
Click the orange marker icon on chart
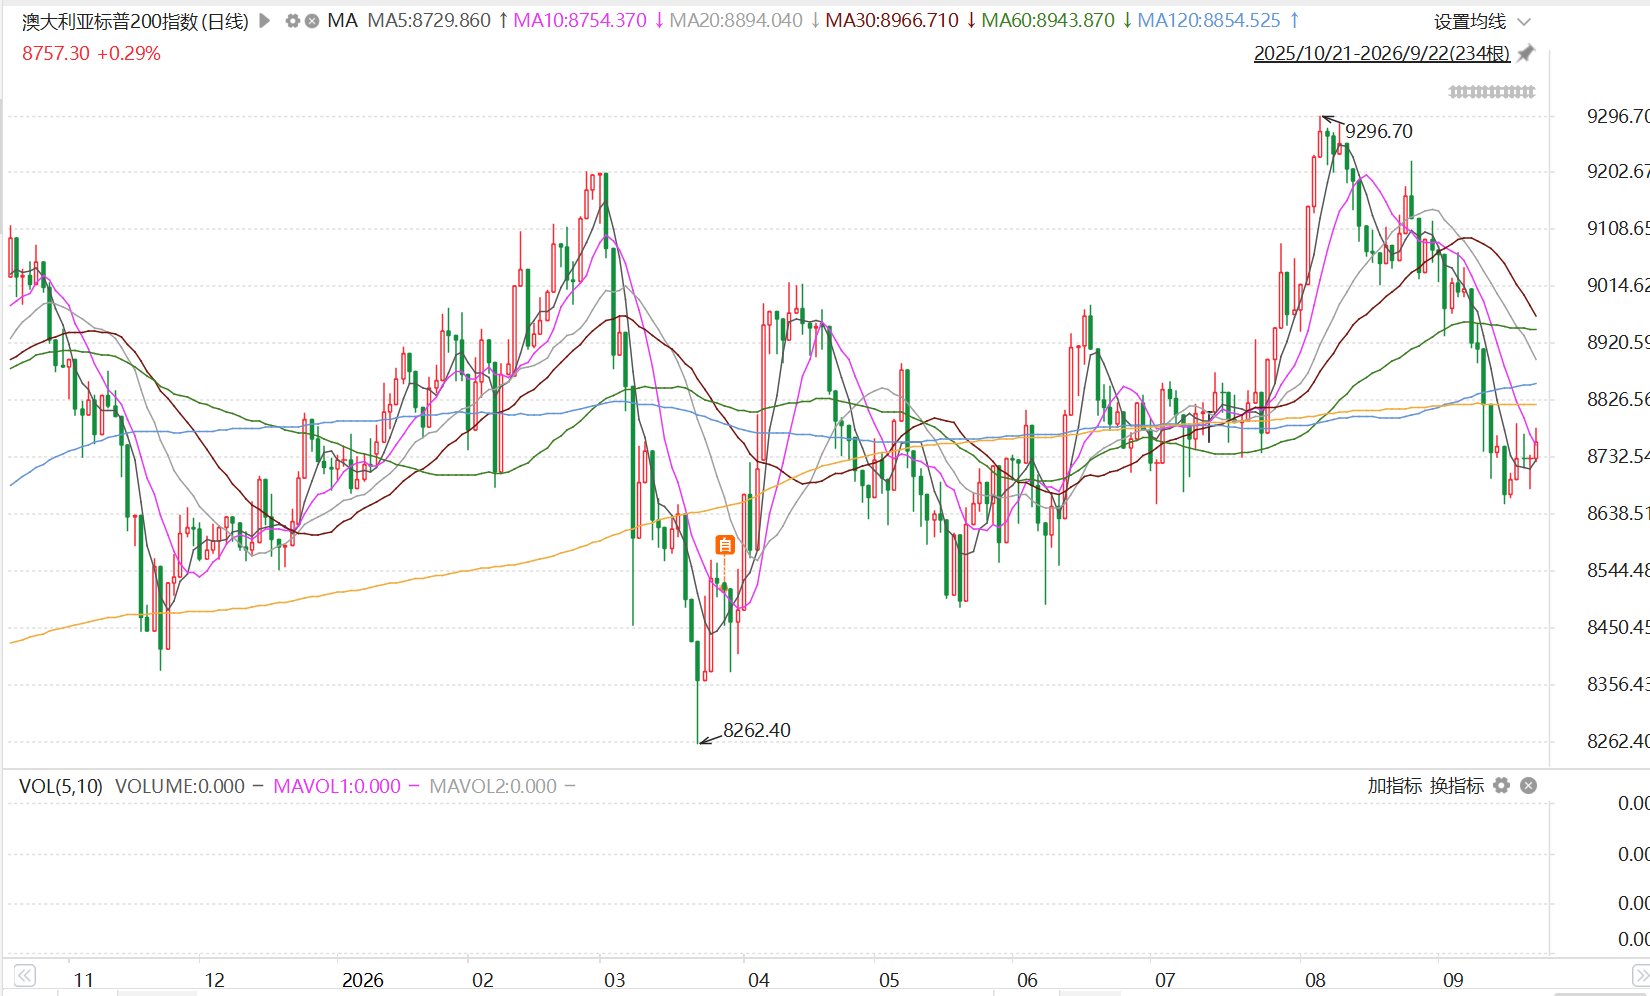pyautogui.click(x=725, y=545)
